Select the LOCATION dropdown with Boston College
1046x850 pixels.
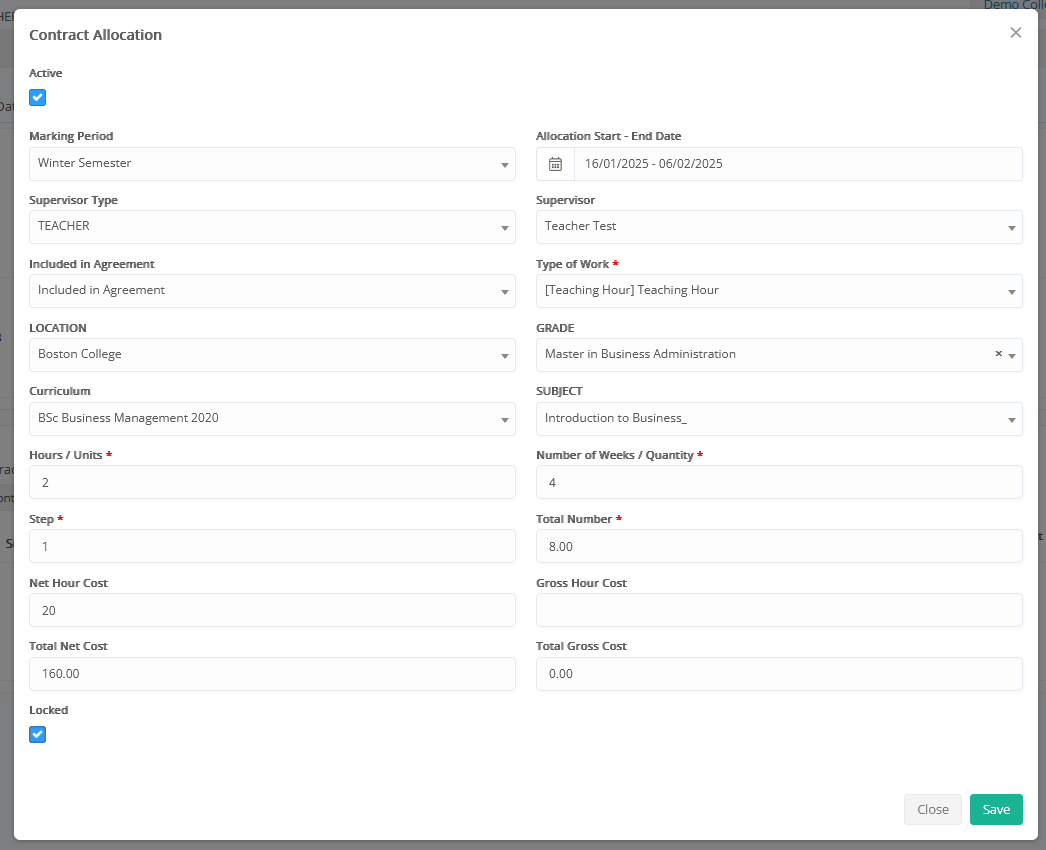(272, 355)
